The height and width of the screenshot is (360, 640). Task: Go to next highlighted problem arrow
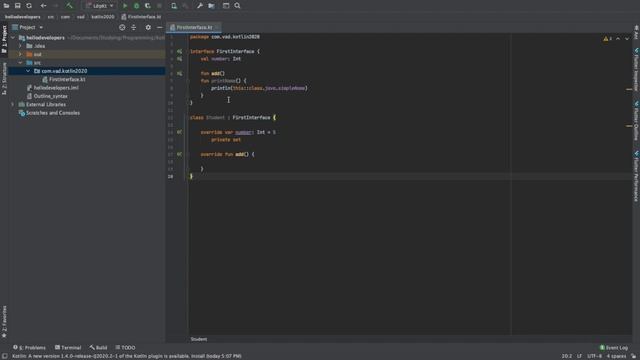(x=627, y=38)
